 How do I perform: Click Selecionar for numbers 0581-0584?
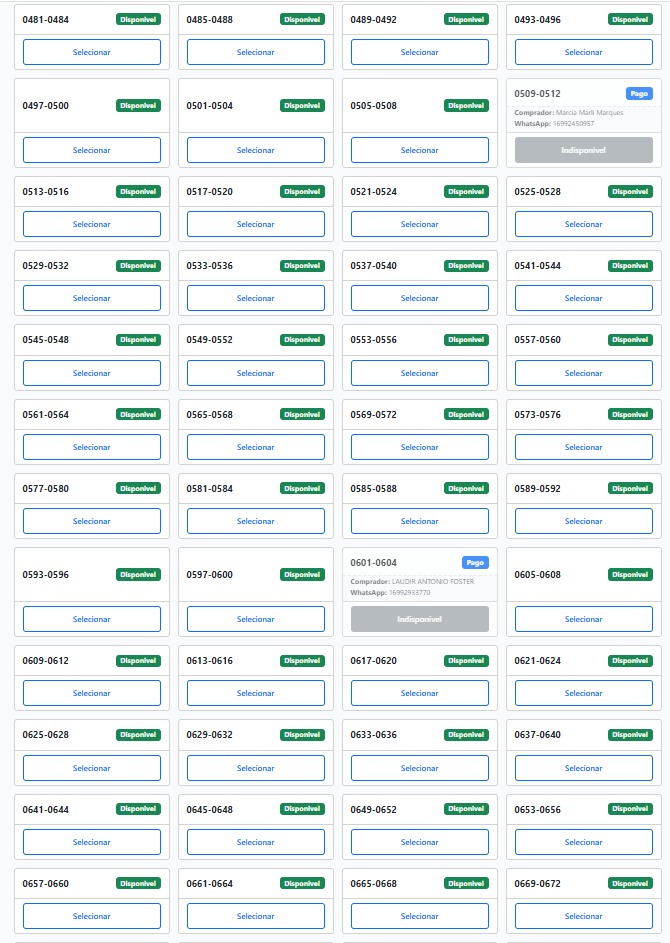[255, 521]
